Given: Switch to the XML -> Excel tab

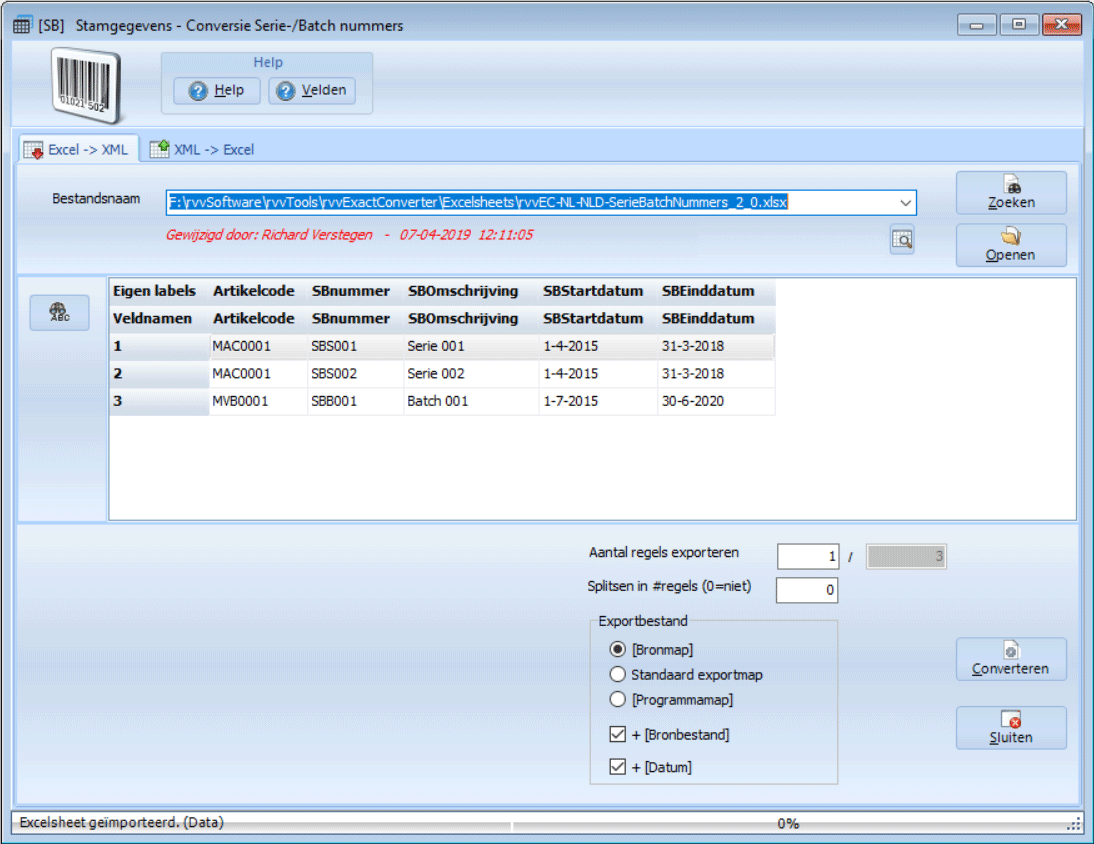Looking at the screenshot, I should 202,150.
